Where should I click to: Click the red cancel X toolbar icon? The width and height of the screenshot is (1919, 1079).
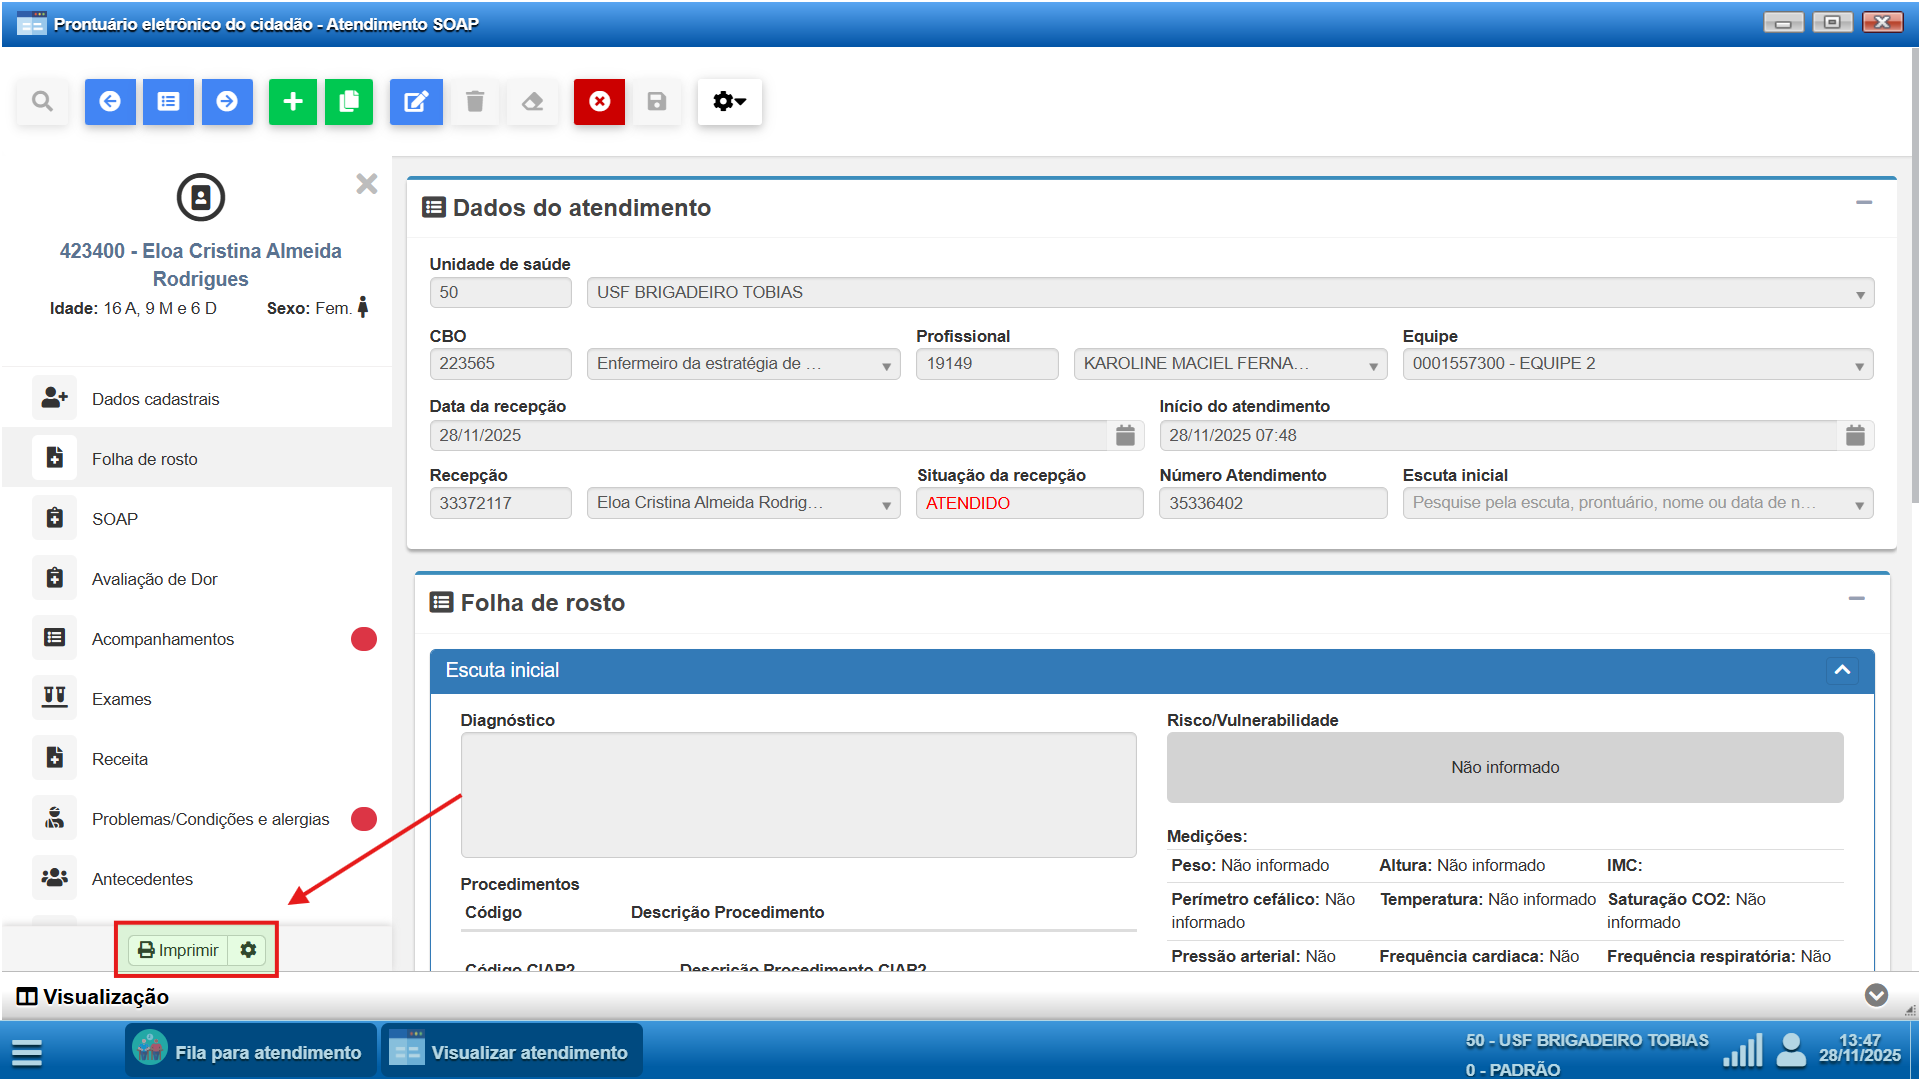pos(599,102)
